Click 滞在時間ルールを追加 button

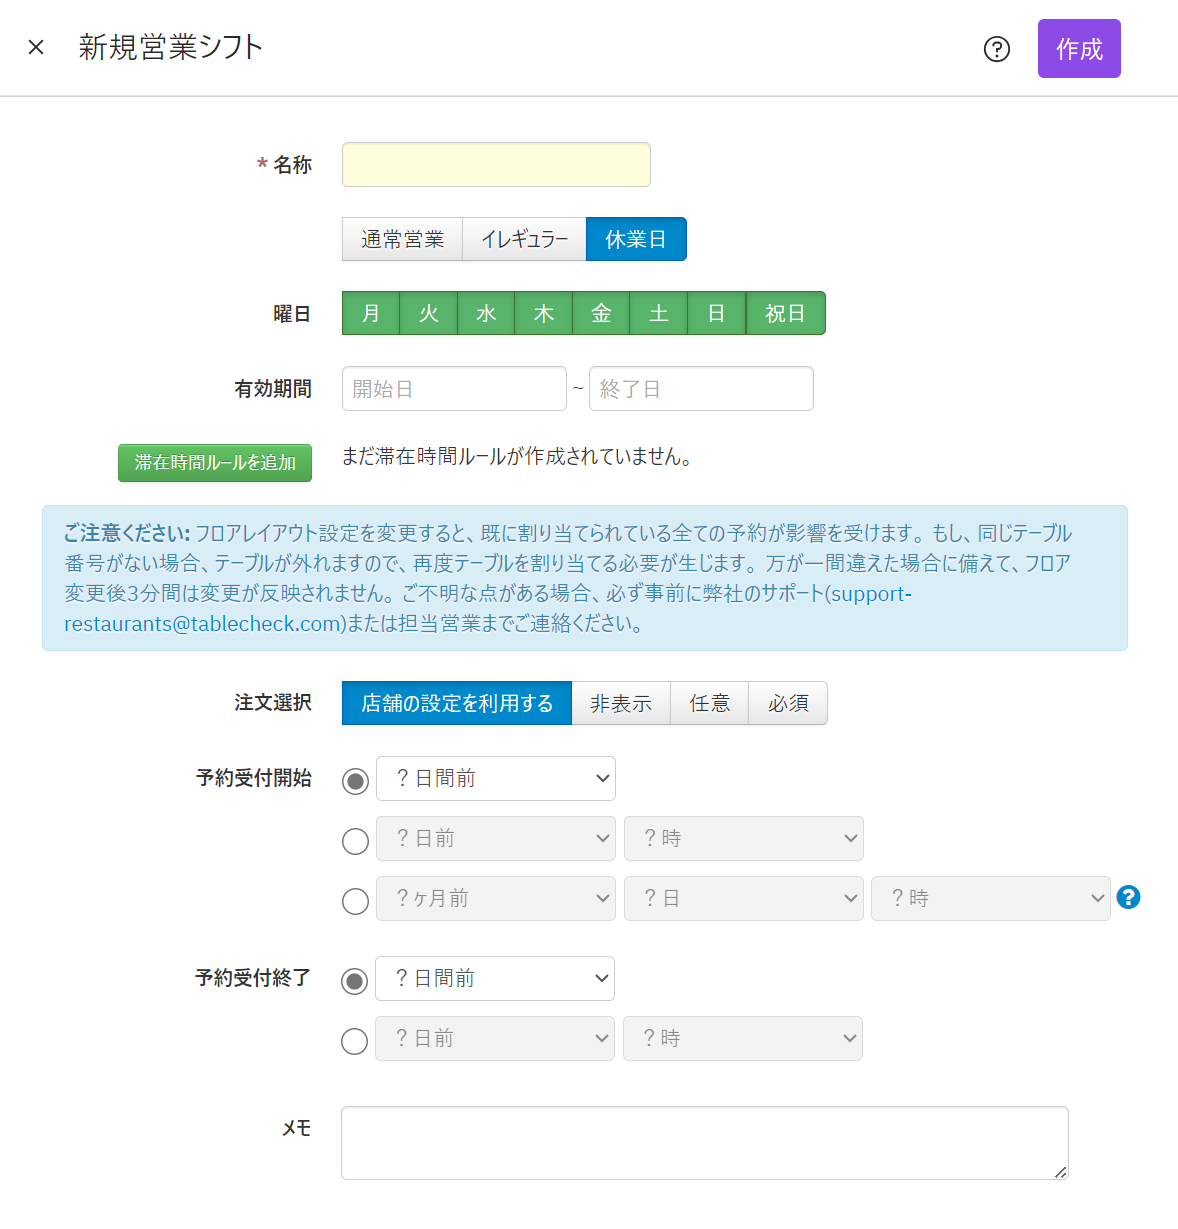tap(215, 463)
